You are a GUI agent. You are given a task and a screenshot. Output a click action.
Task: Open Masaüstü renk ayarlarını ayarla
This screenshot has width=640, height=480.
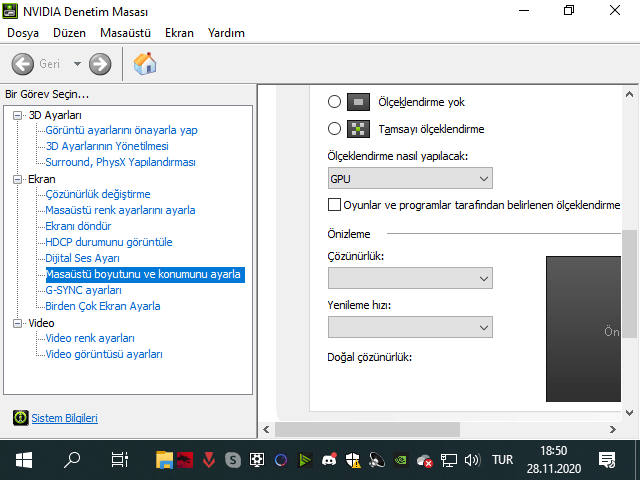pyautogui.click(x=120, y=210)
